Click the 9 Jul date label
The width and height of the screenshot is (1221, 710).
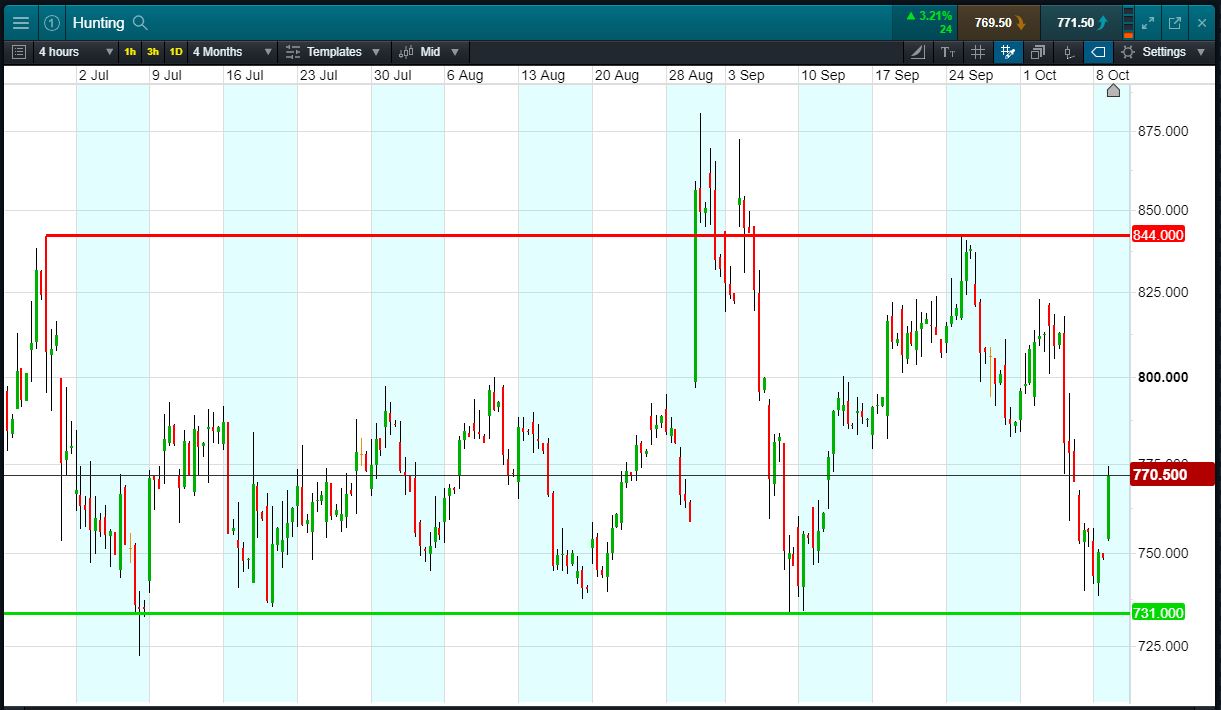pyautogui.click(x=166, y=75)
